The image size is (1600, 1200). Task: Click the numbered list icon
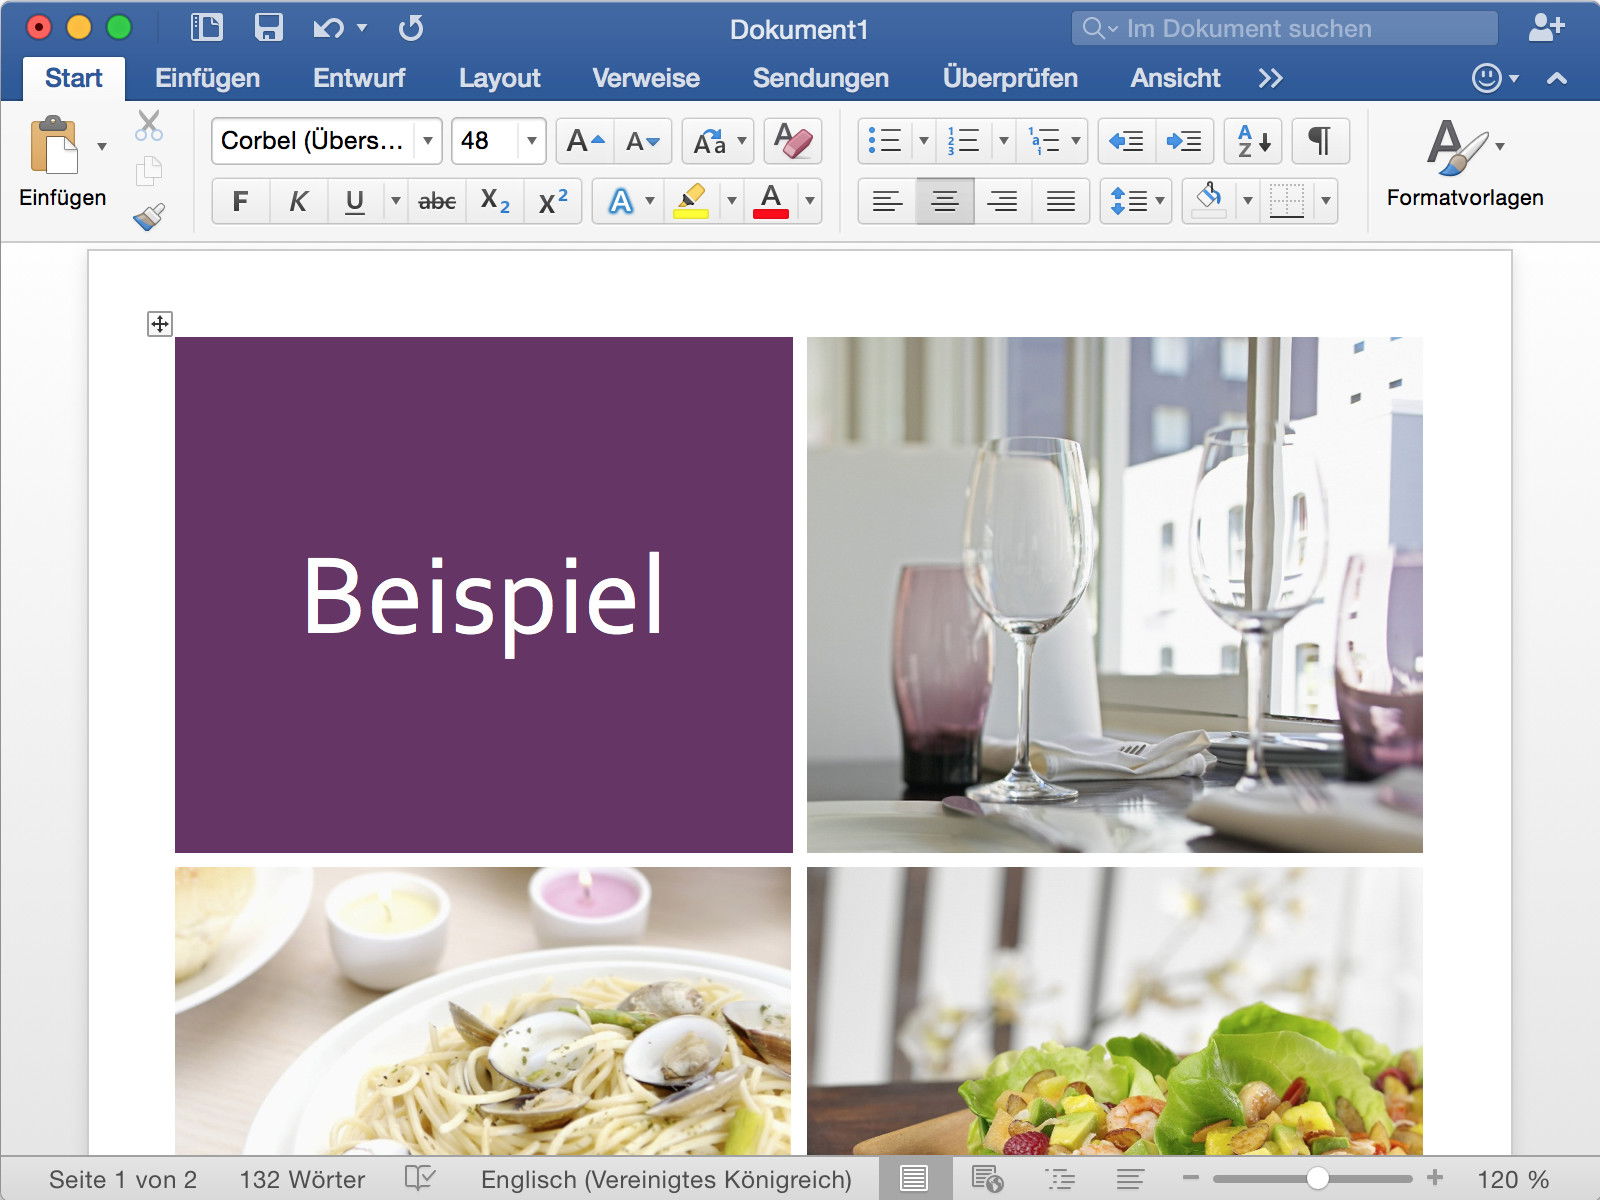coord(963,141)
